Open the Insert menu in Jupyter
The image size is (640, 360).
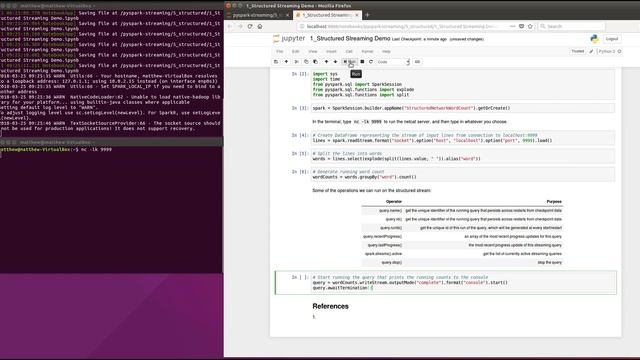(331, 51)
